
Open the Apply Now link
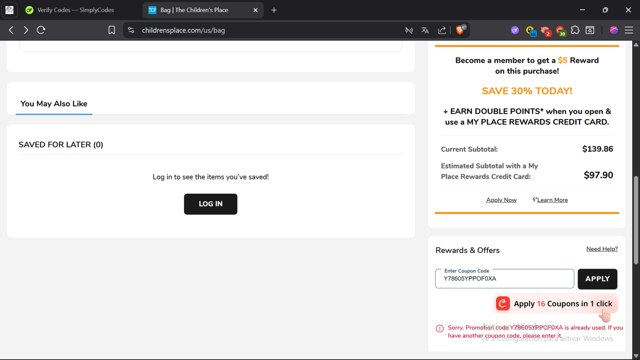coord(501,200)
